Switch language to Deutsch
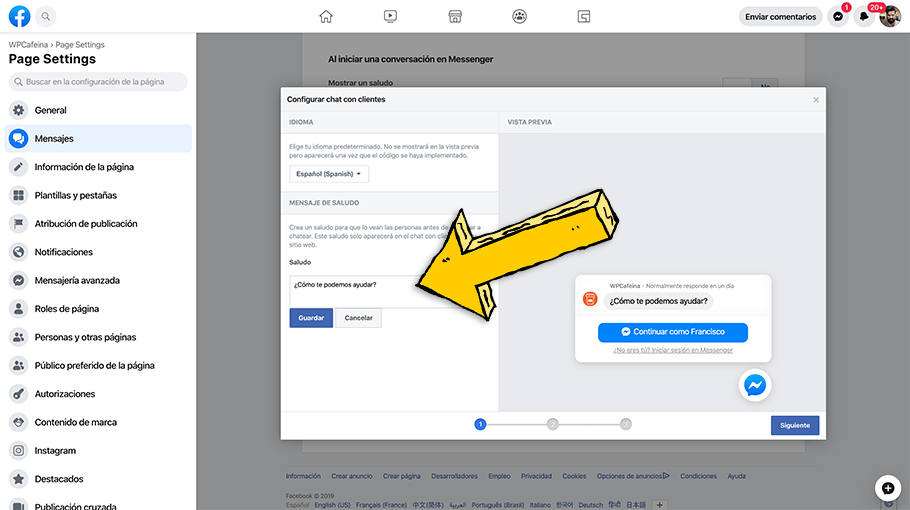 591,505
